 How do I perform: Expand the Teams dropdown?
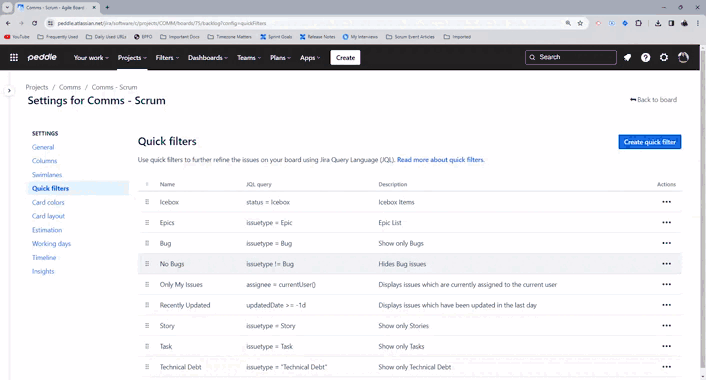pyautogui.click(x=249, y=58)
